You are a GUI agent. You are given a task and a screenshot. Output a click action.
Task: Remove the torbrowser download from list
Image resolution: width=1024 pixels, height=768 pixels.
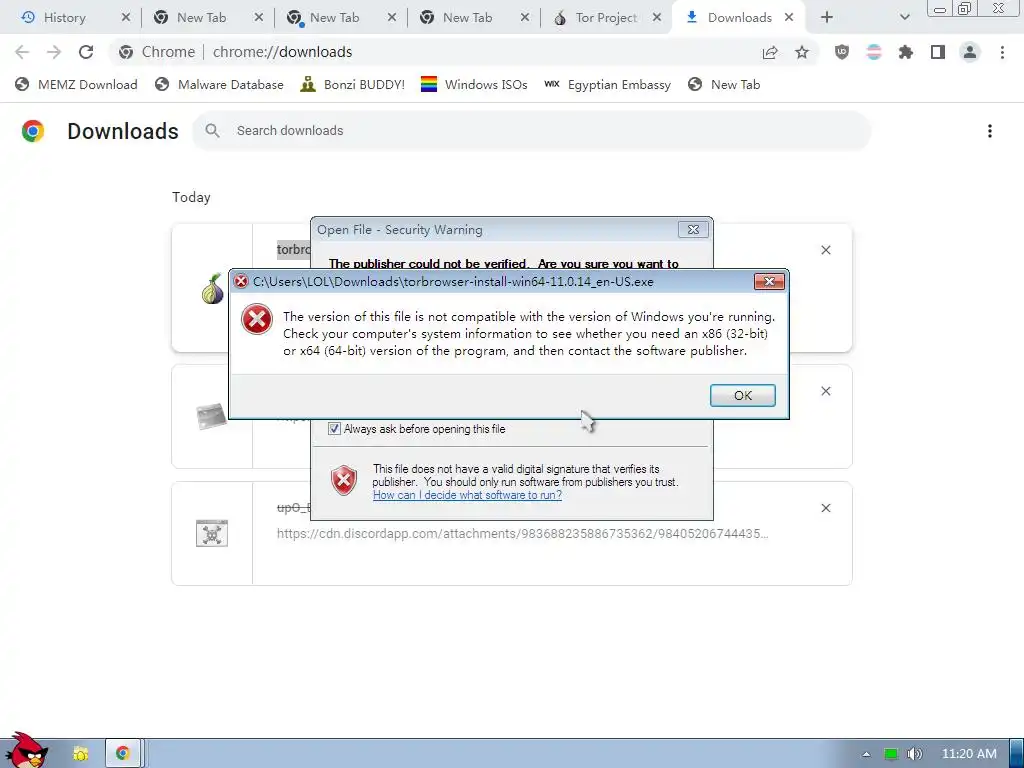tap(825, 250)
